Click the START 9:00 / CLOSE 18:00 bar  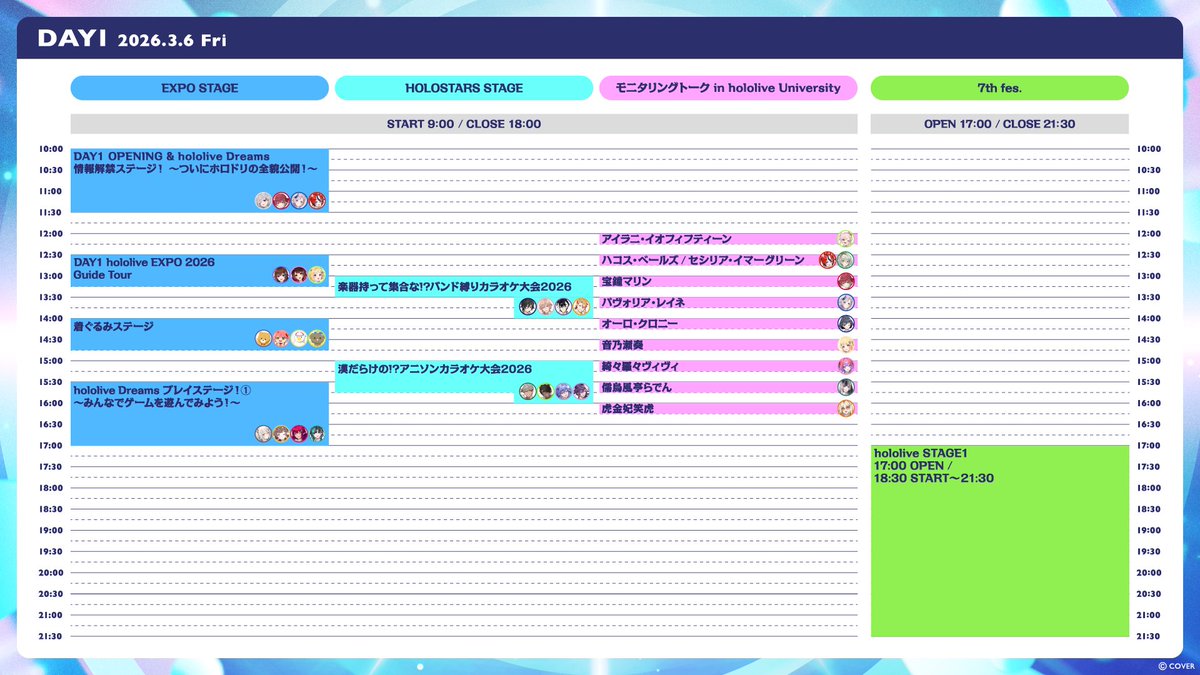pyautogui.click(x=463, y=123)
